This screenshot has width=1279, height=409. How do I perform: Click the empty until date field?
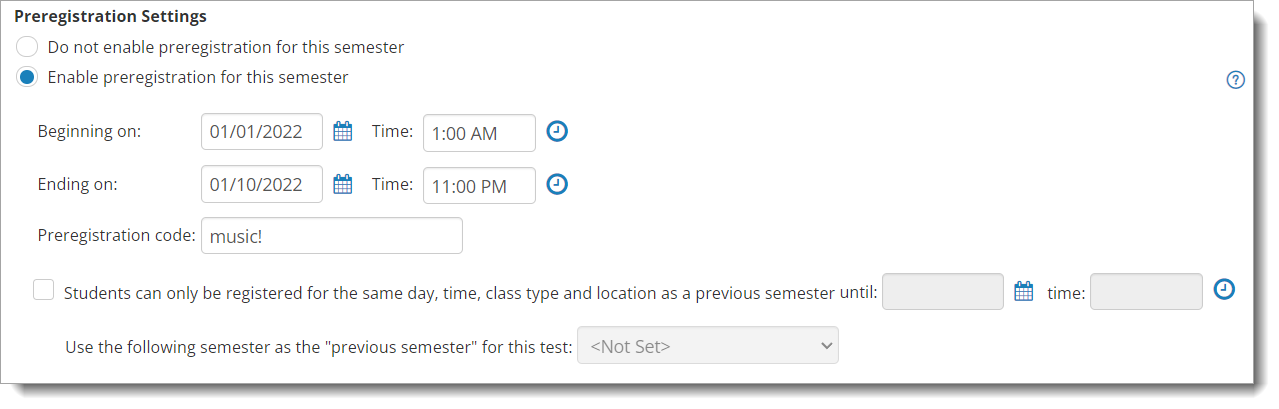pos(943,291)
